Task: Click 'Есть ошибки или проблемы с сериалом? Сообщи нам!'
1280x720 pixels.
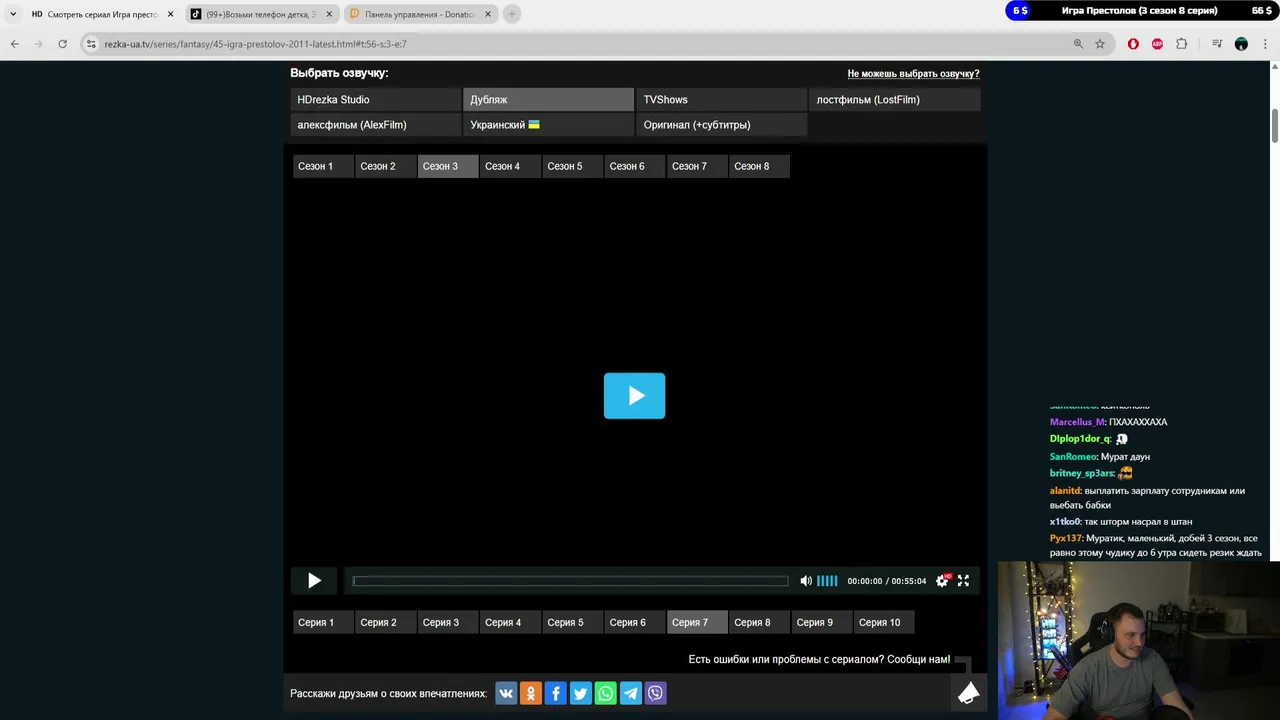Action: (x=819, y=659)
